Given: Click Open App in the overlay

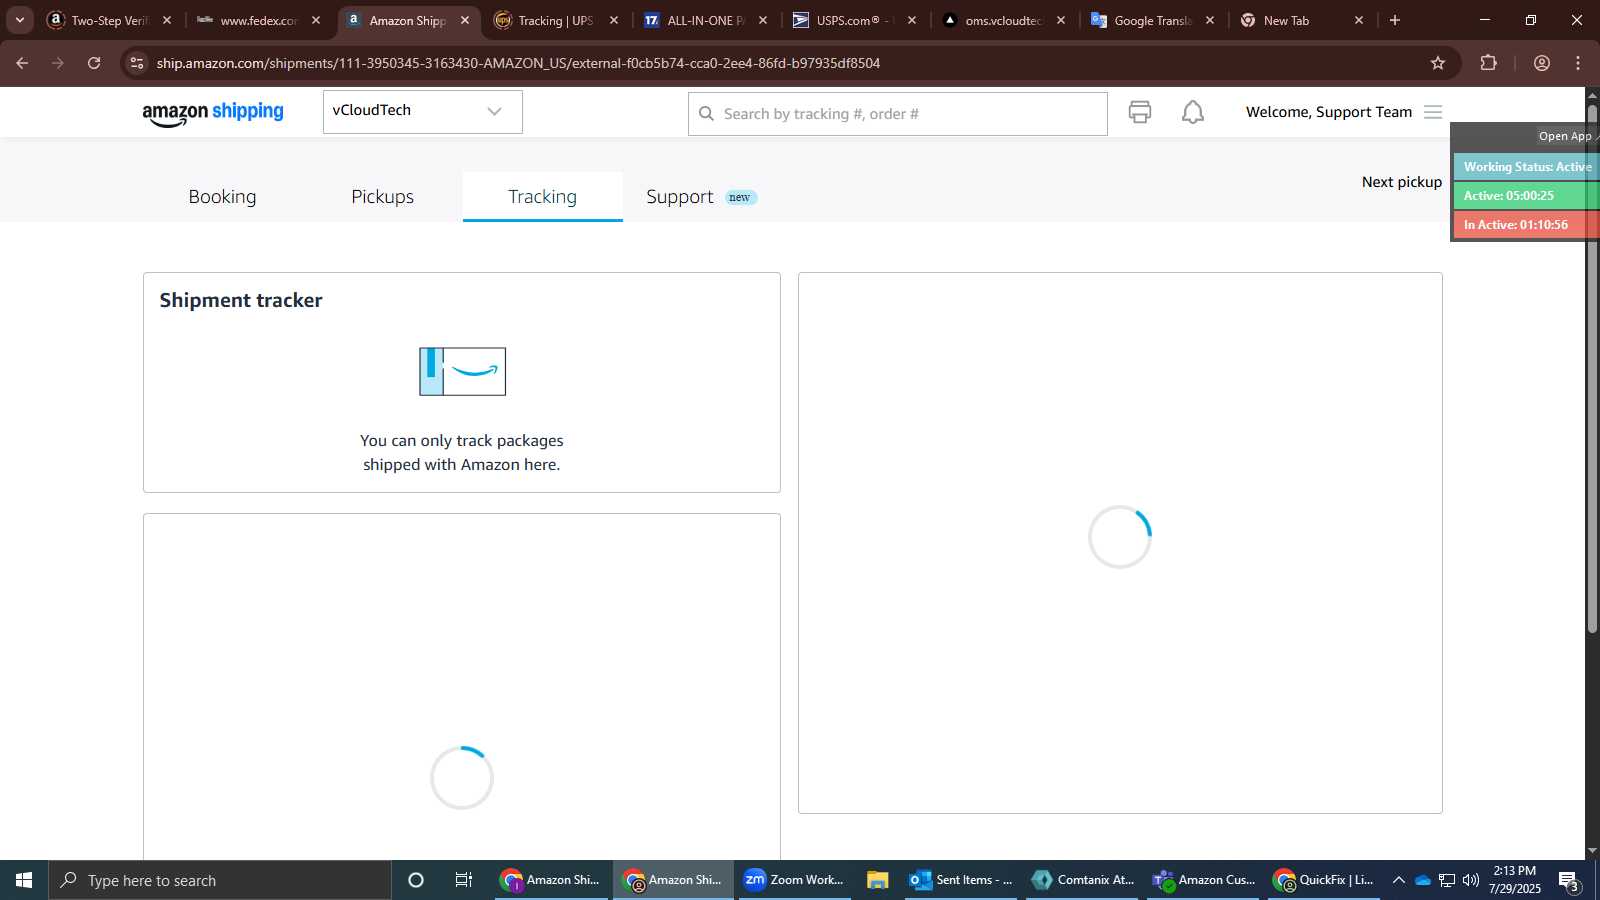Looking at the screenshot, I should click(1565, 136).
